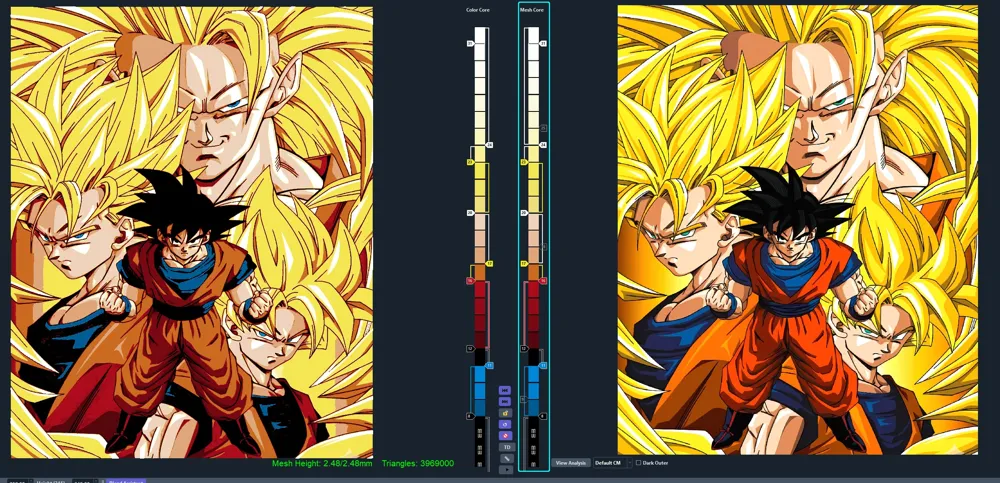
Task: Select yellow slider marker 17 in Color Core
Action: pyautogui.click(x=489, y=264)
